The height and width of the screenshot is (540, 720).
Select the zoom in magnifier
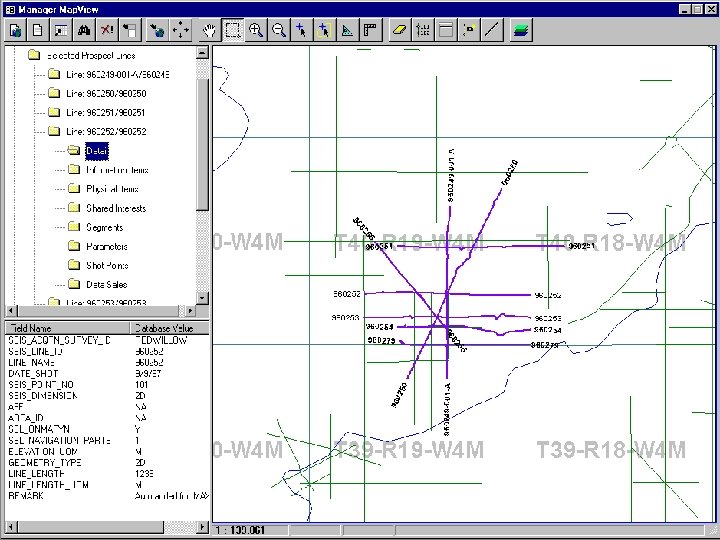[x=256, y=30]
